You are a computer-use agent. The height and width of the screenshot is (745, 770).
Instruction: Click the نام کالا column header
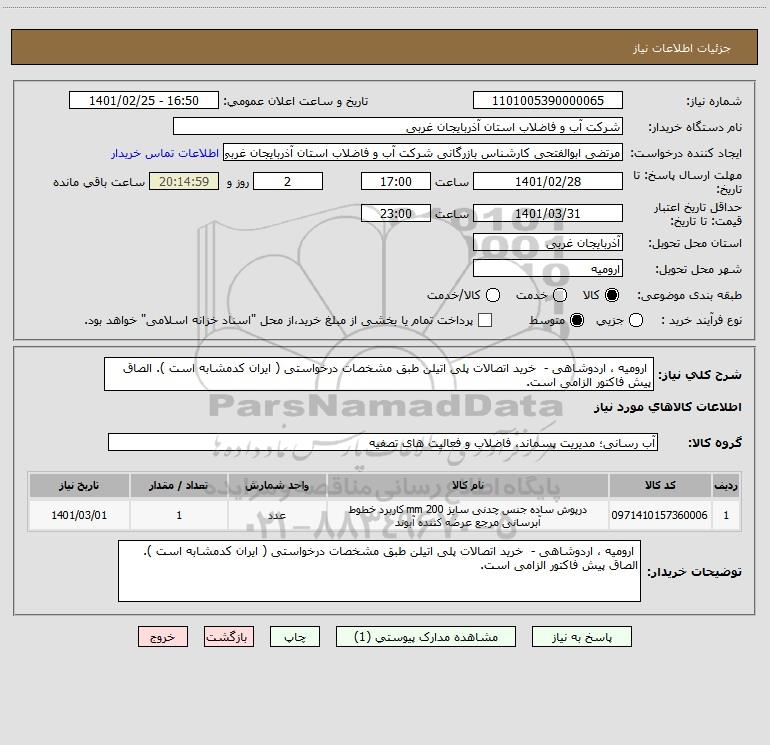(468, 486)
